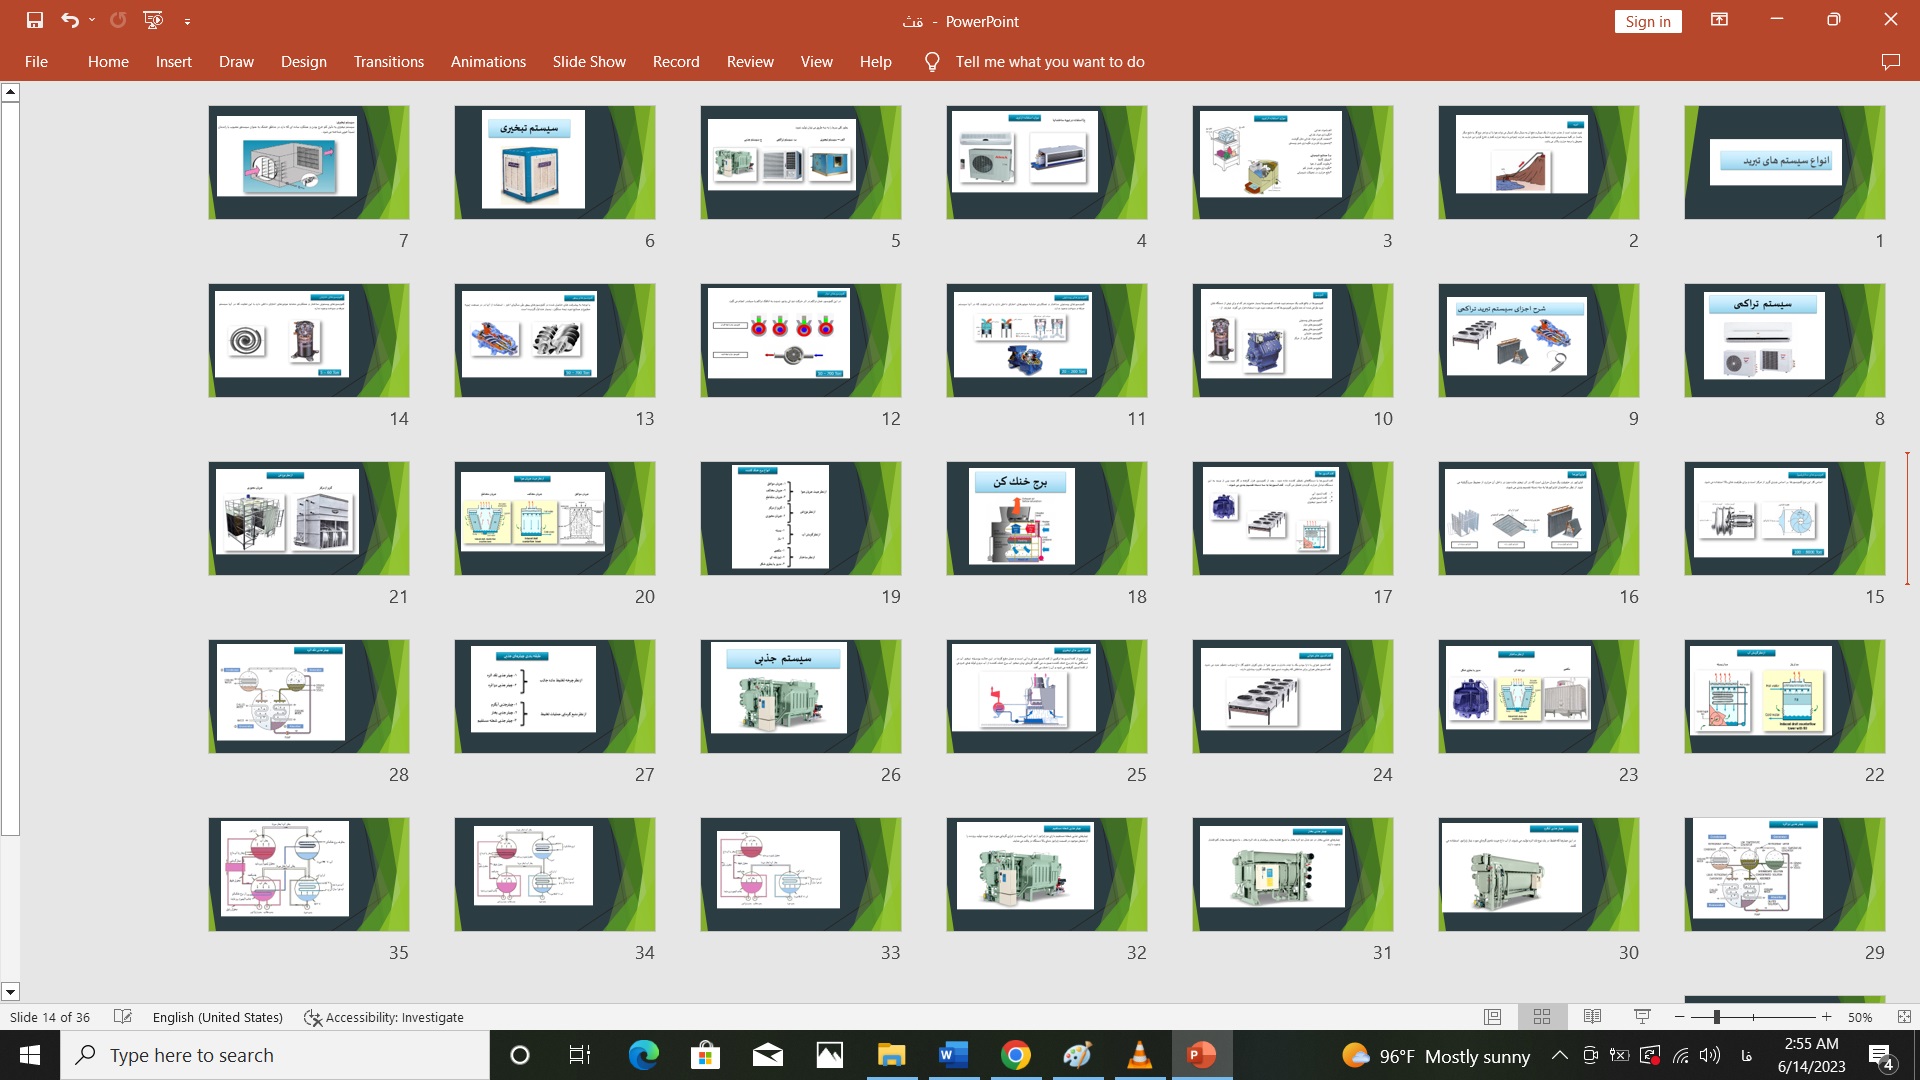Open the Help tab
1920x1080 pixels.
pyautogui.click(x=875, y=62)
